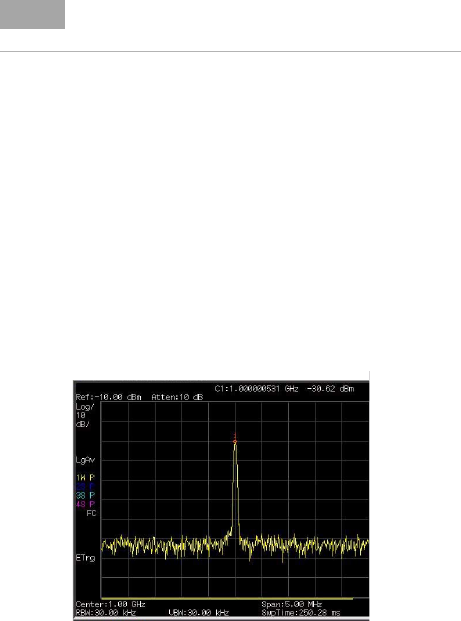Screen dimensions: 461x621
Task: Click the Center:1.00 GHz frequency label
Action: pyautogui.click(x=110, y=604)
